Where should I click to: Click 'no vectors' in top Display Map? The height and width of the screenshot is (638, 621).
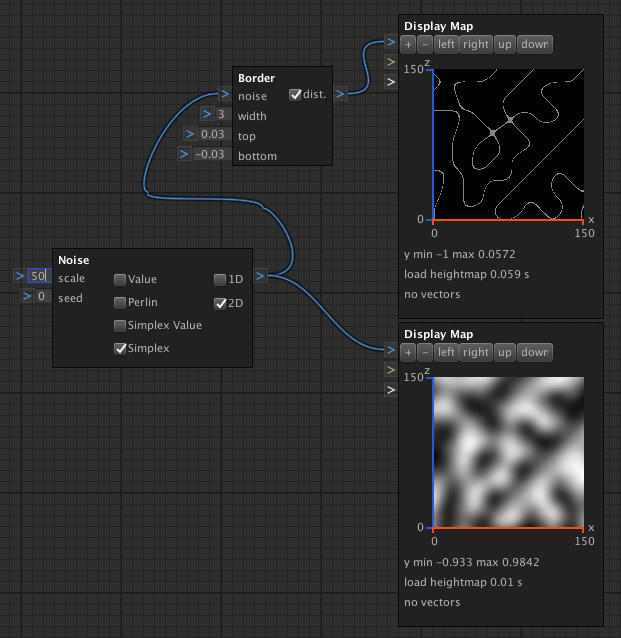coord(432,294)
